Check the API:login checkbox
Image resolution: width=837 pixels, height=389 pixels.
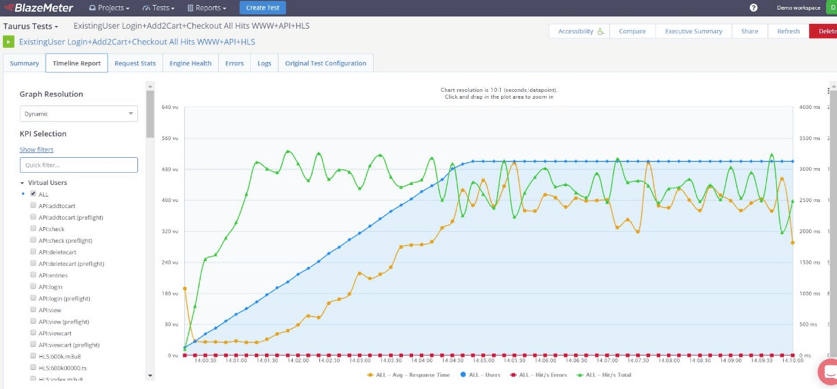[x=33, y=287]
